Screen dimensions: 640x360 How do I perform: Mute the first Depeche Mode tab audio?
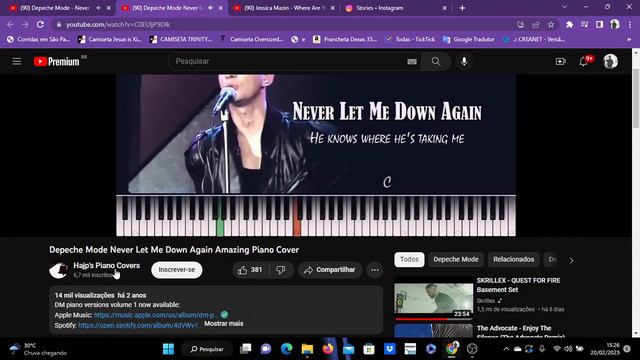pos(99,8)
